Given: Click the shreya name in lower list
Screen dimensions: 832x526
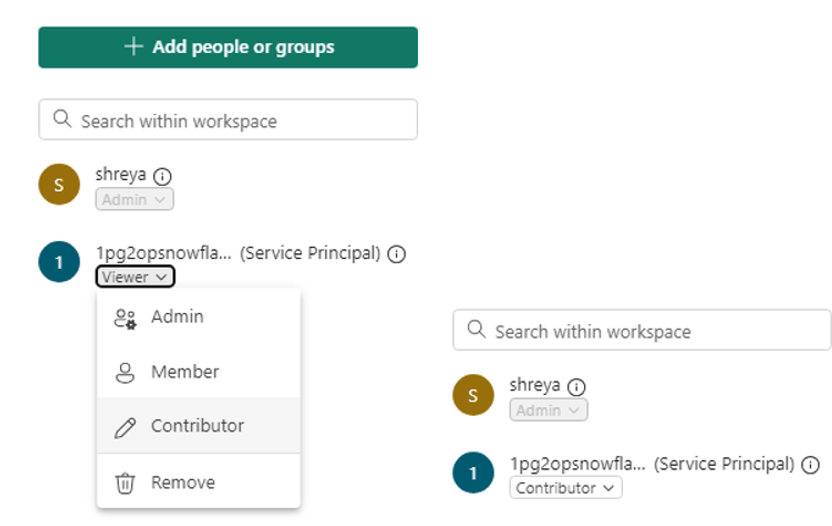Looking at the screenshot, I should 534,385.
